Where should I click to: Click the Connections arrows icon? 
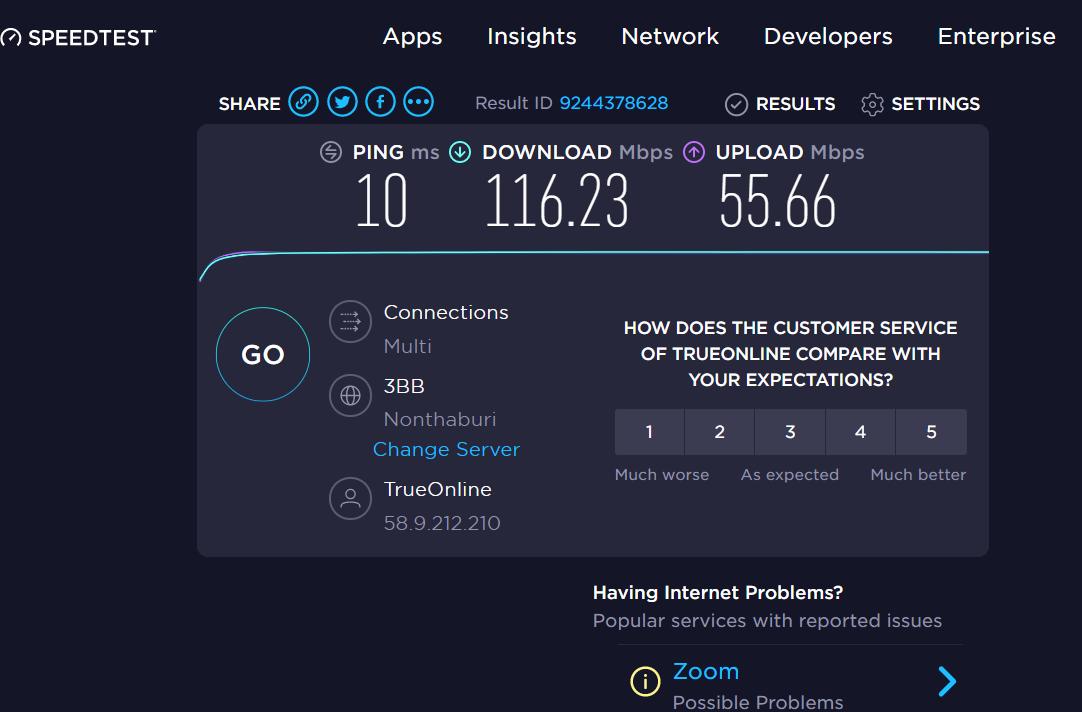(x=351, y=322)
